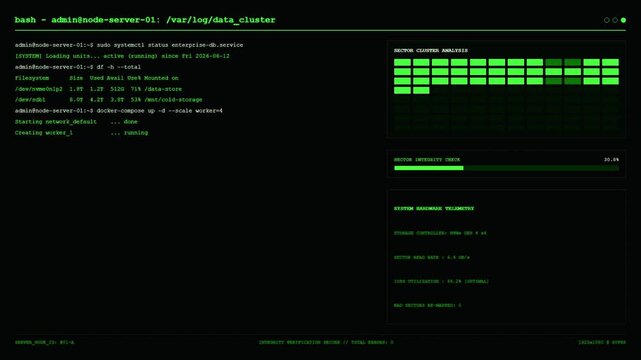Click the terminal title 'bash - admin@node-server-01'
The height and width of the screenshot is (360, 641).
(87, 20)
